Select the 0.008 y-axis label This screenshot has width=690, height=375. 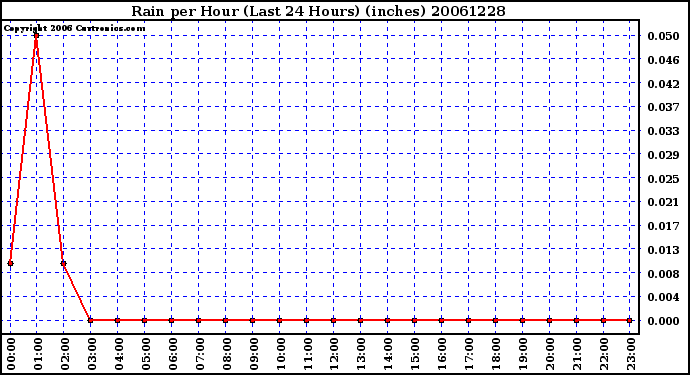663,273
